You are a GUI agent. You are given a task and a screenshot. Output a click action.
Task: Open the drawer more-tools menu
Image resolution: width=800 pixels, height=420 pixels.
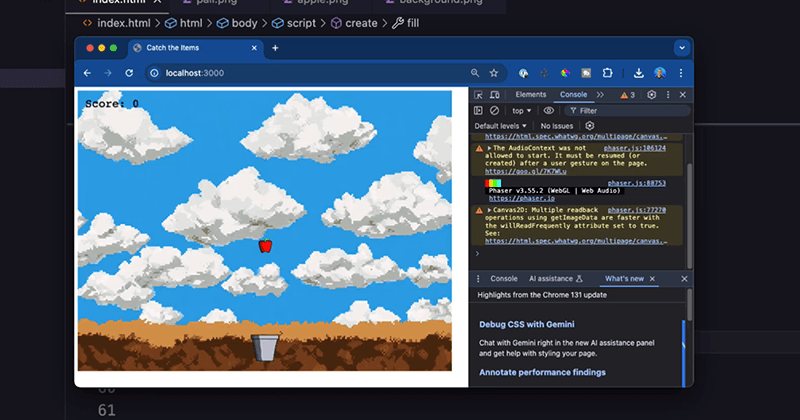[478, 279]
